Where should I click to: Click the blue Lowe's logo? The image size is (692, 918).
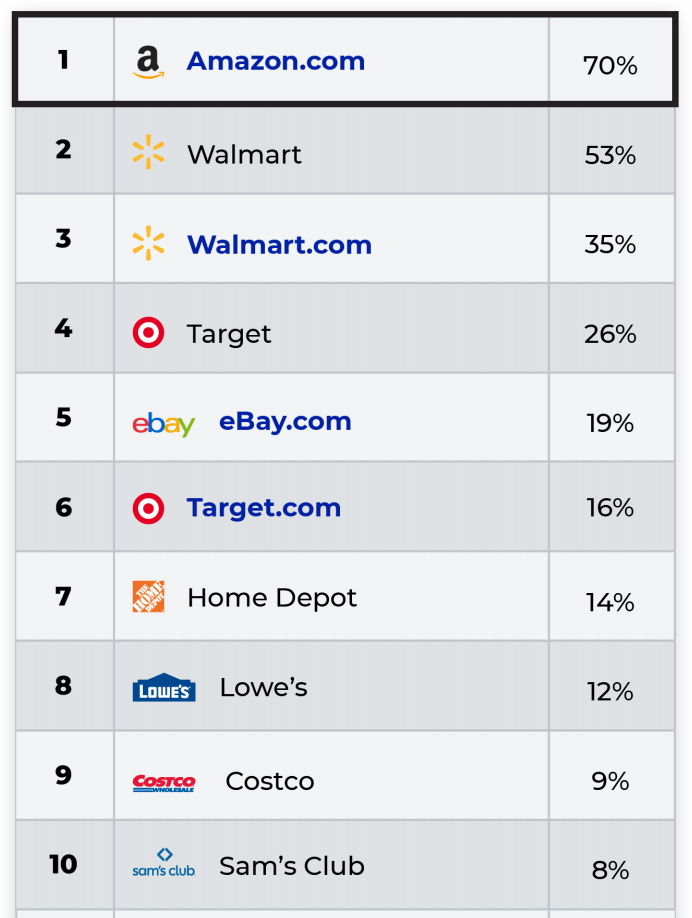coord(164,688)
